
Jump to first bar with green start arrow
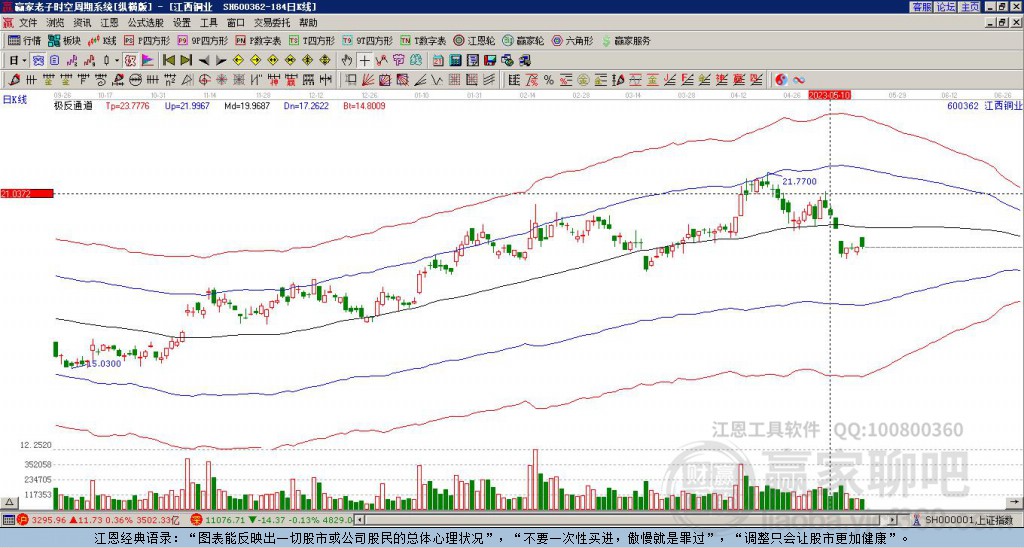point(168,60)
